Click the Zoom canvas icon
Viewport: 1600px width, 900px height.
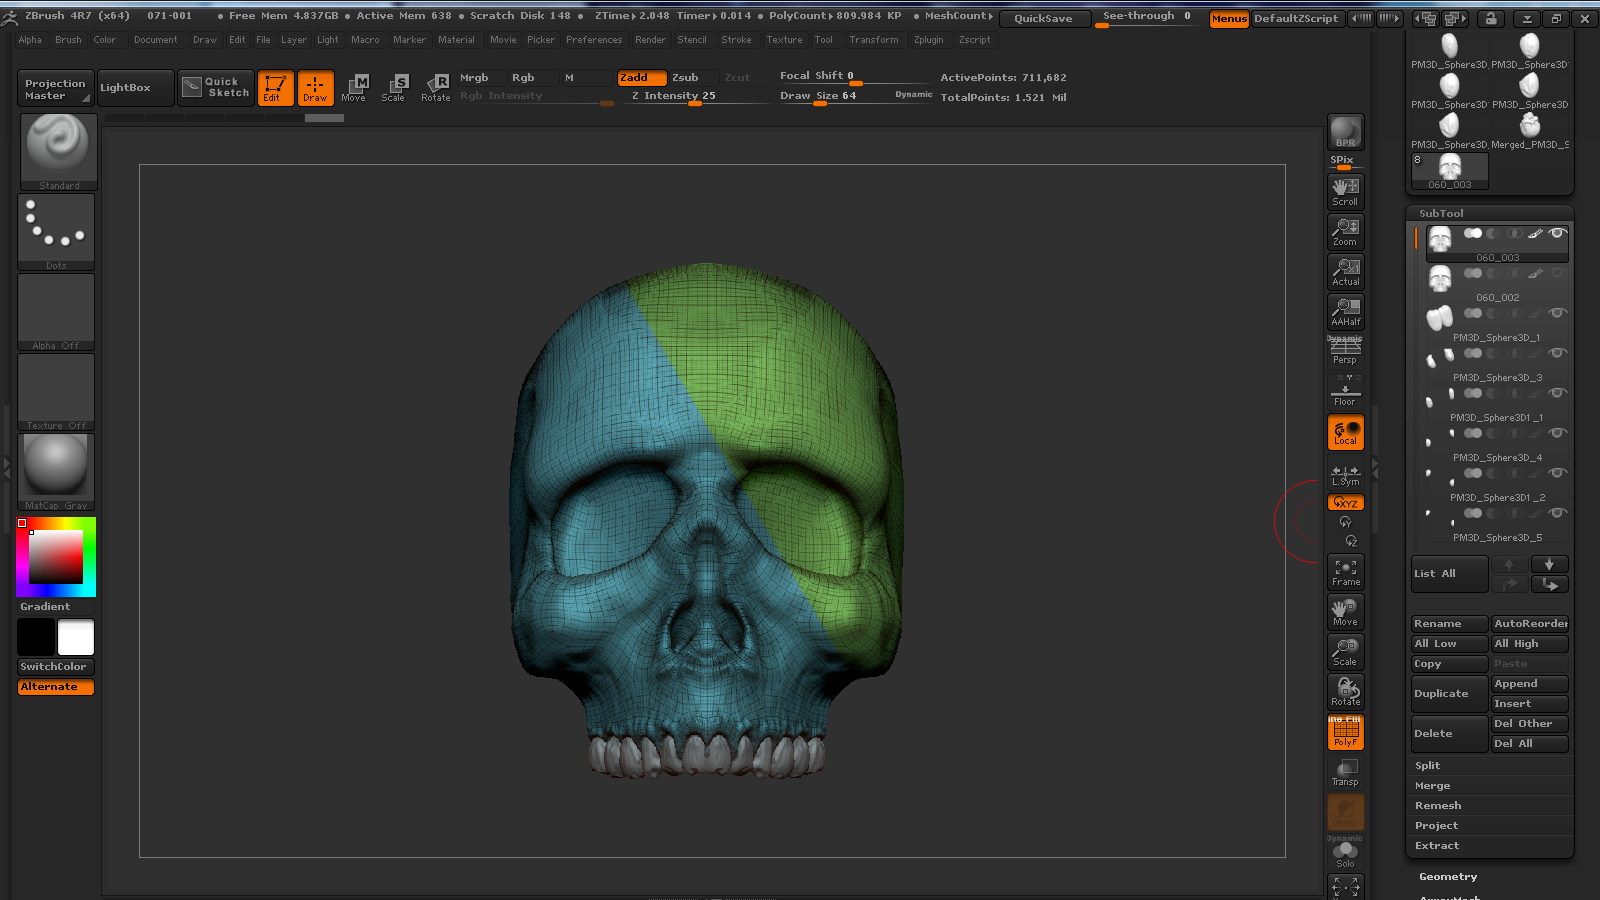[x=1346, y=232]
